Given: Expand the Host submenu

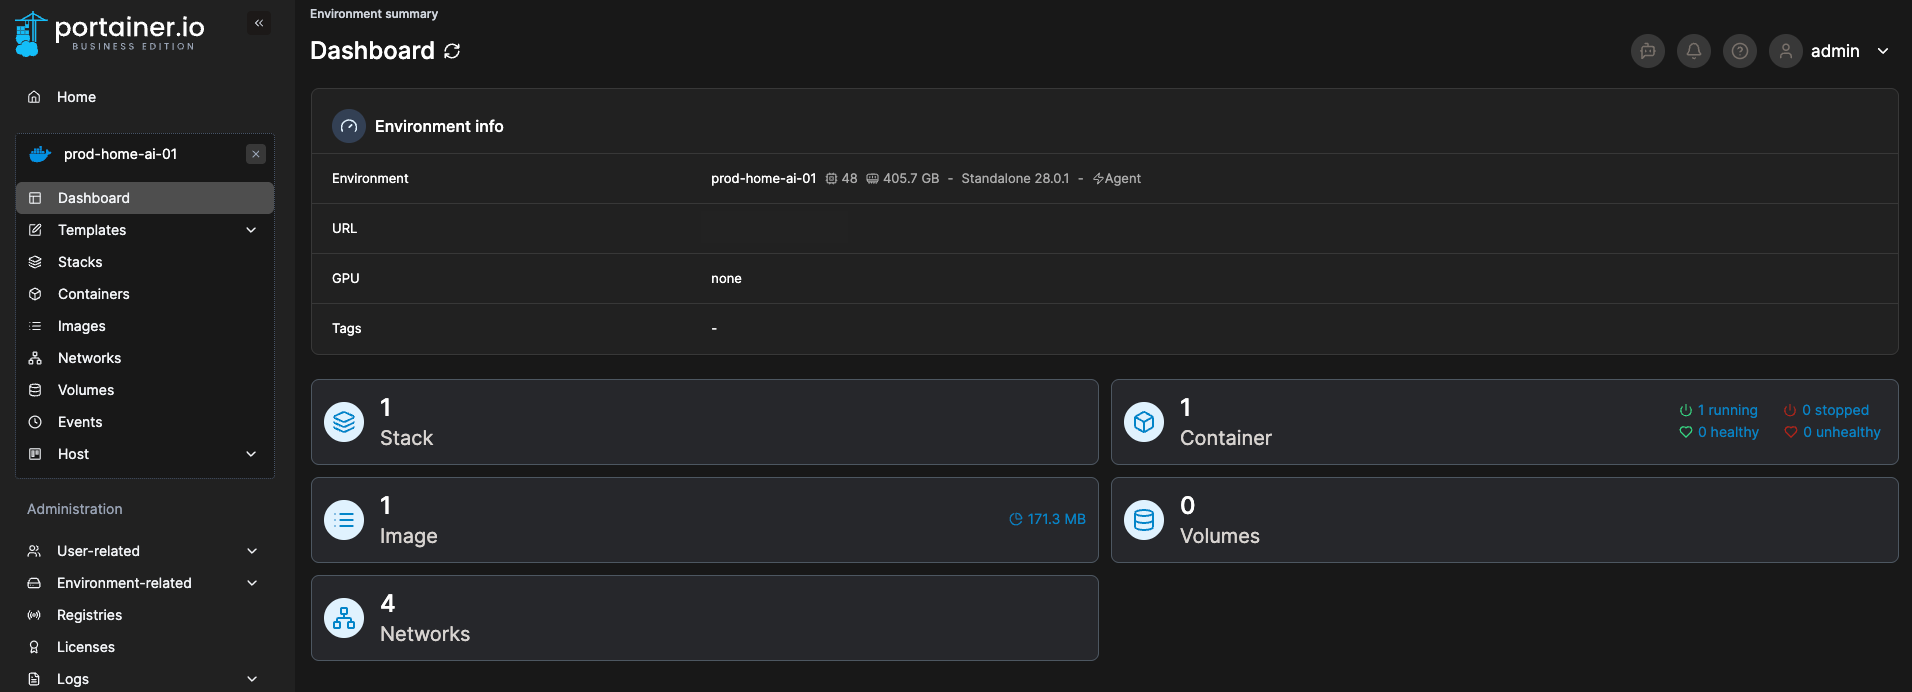Looking at the screenshot, I should (251, 454).
